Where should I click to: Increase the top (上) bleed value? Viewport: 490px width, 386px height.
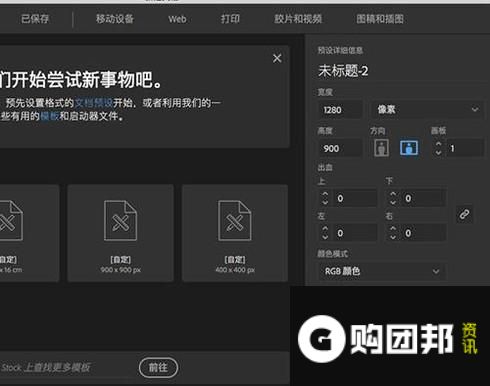tap(325, 194)
